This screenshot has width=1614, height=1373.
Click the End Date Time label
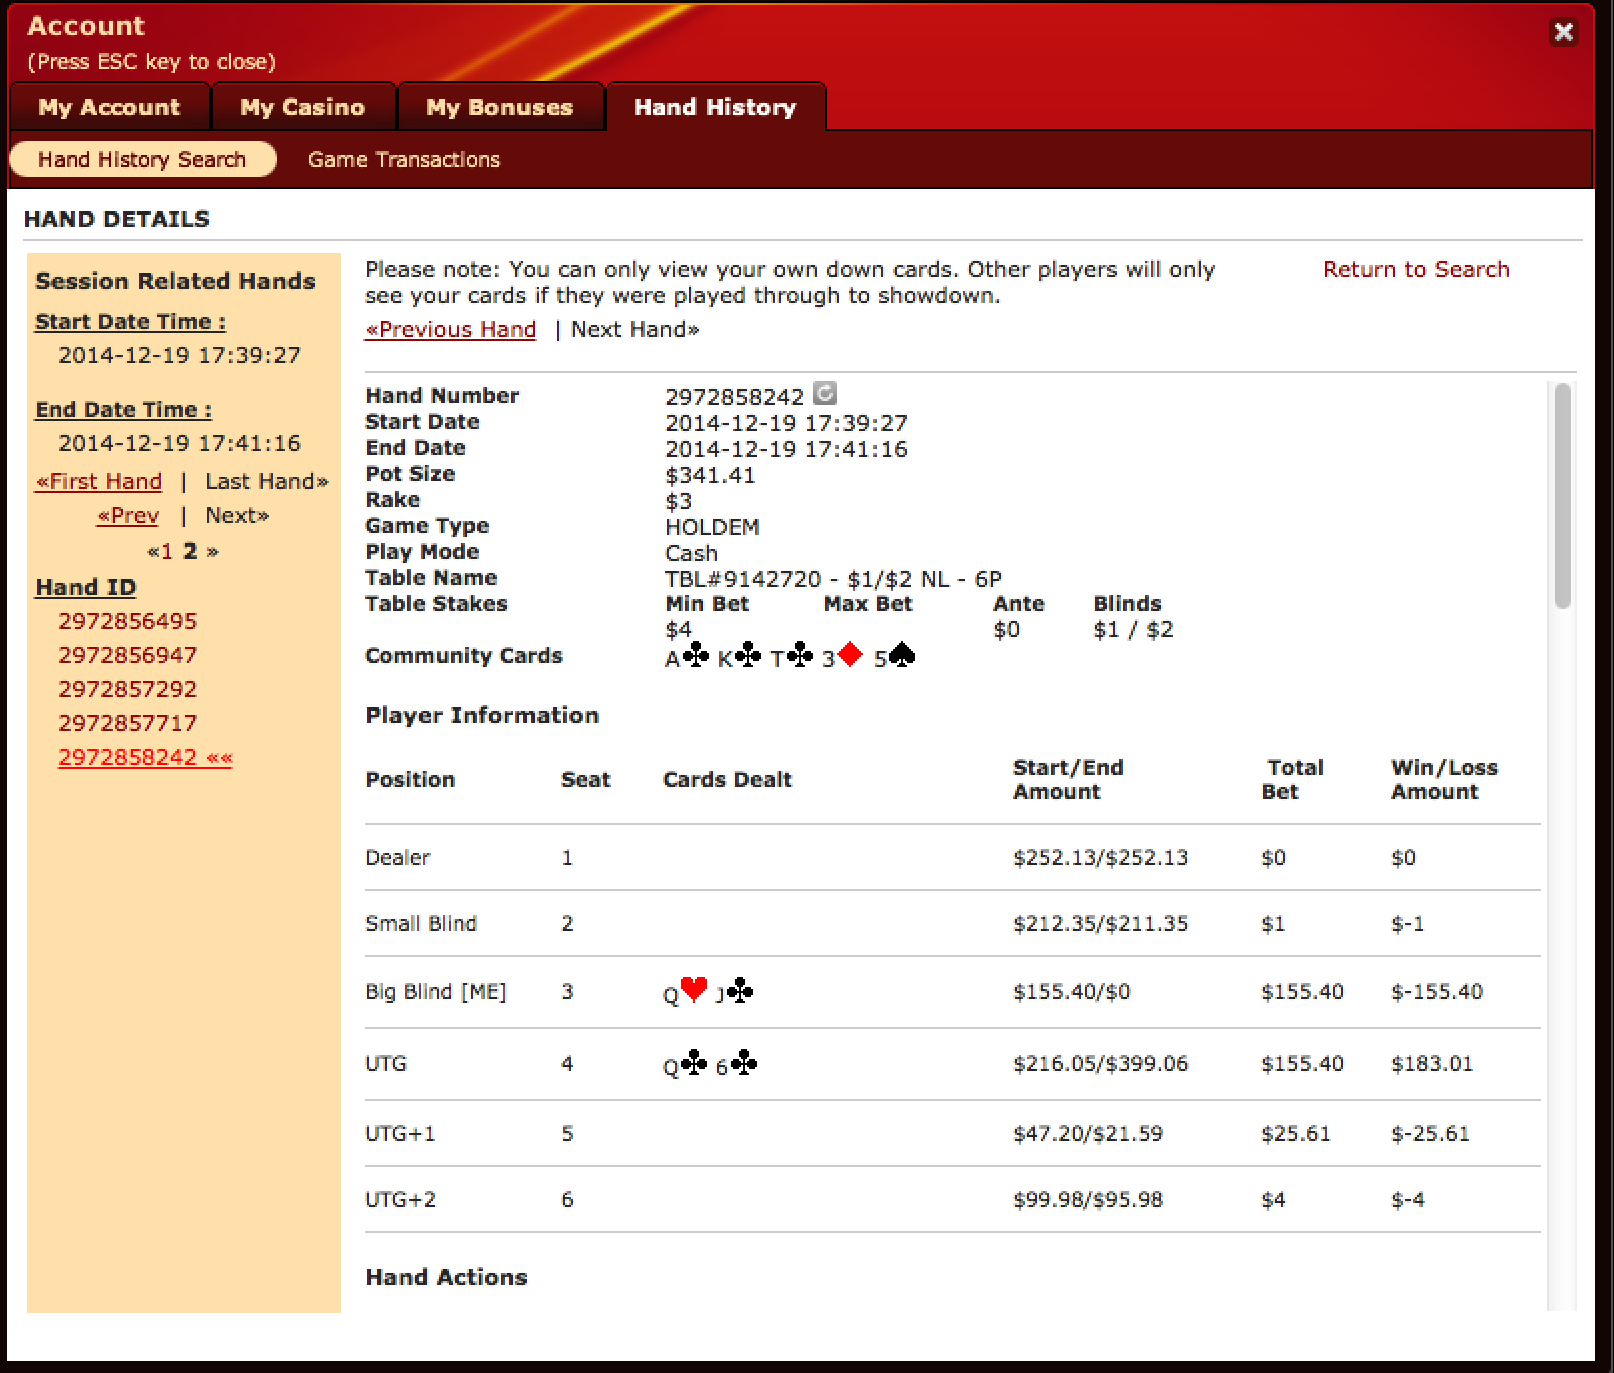[x=123, y=410]
